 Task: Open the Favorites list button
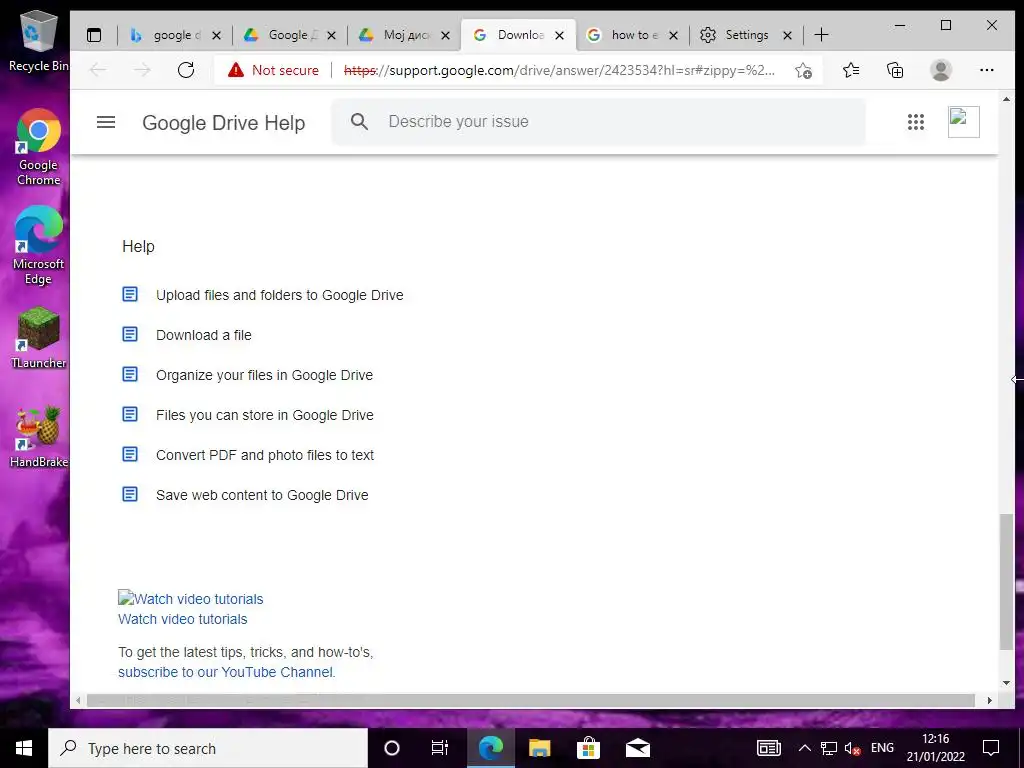coord(851,70)
